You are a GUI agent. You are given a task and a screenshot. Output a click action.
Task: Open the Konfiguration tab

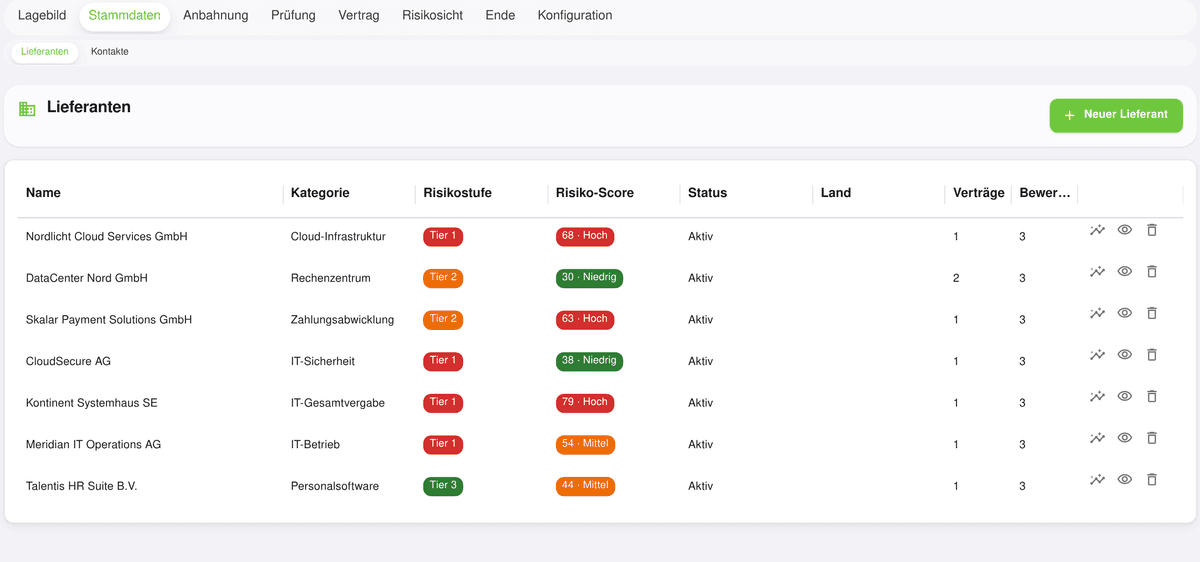(575, 16)
